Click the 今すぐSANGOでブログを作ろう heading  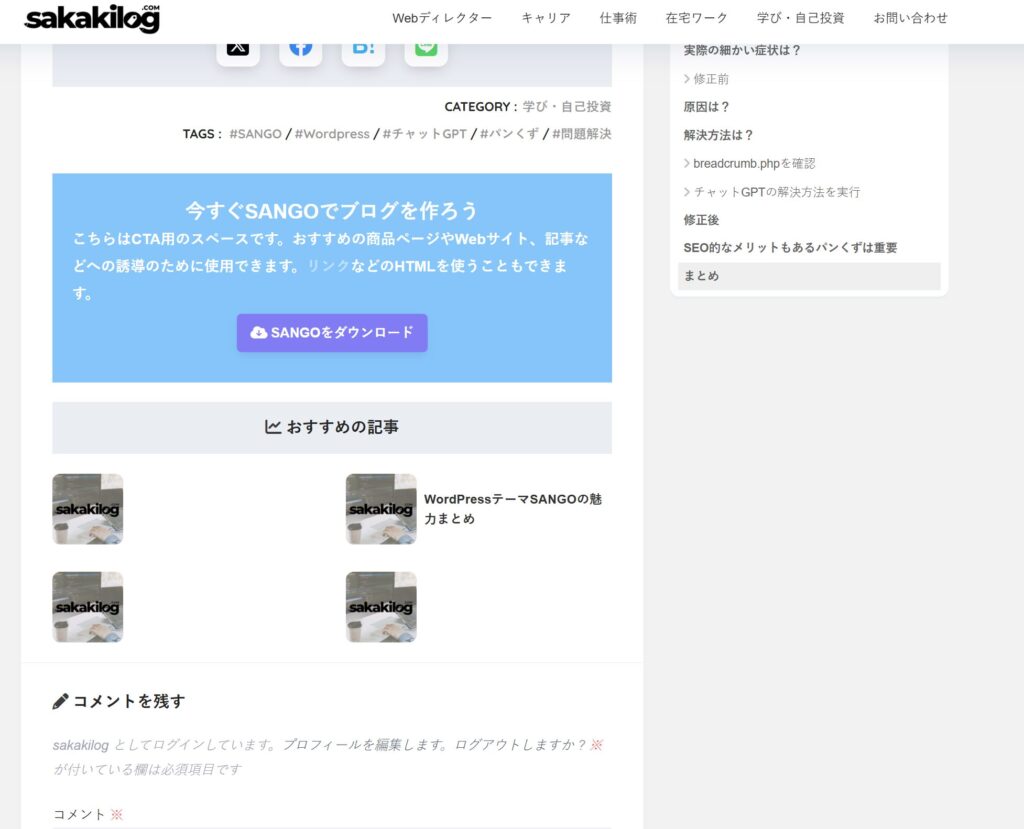[x=332, y=211]
